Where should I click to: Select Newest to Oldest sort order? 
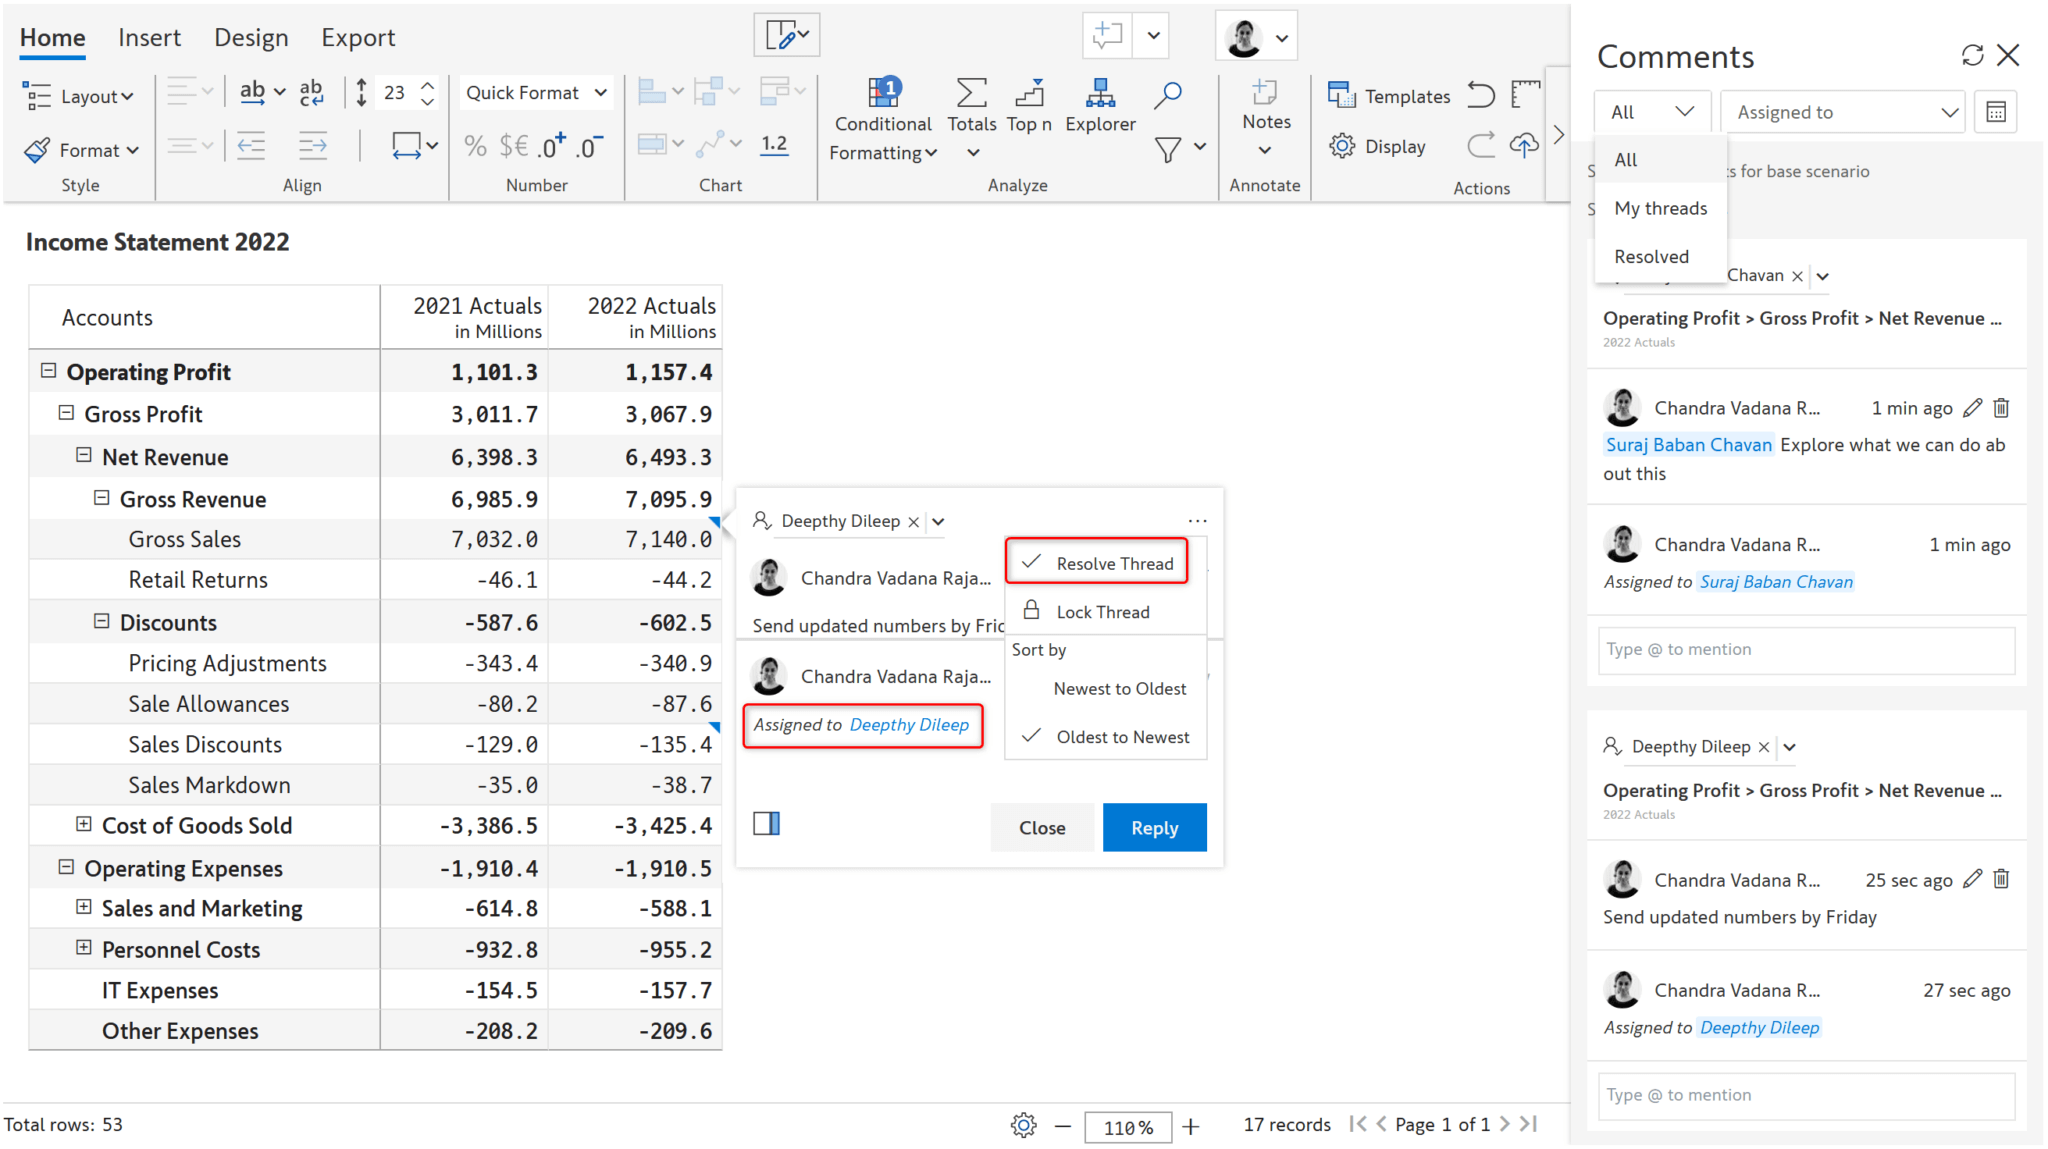pos(1120,688)
